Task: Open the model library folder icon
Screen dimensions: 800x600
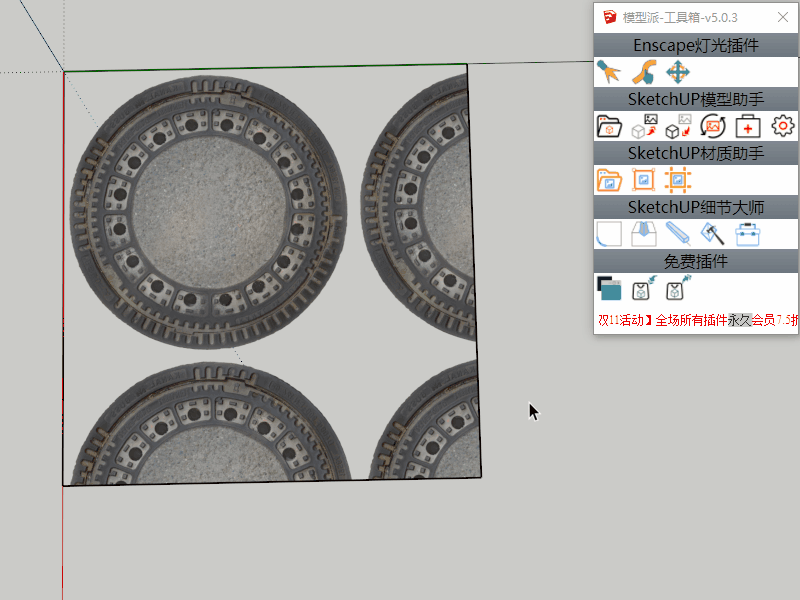Action: tap(608, 126)
